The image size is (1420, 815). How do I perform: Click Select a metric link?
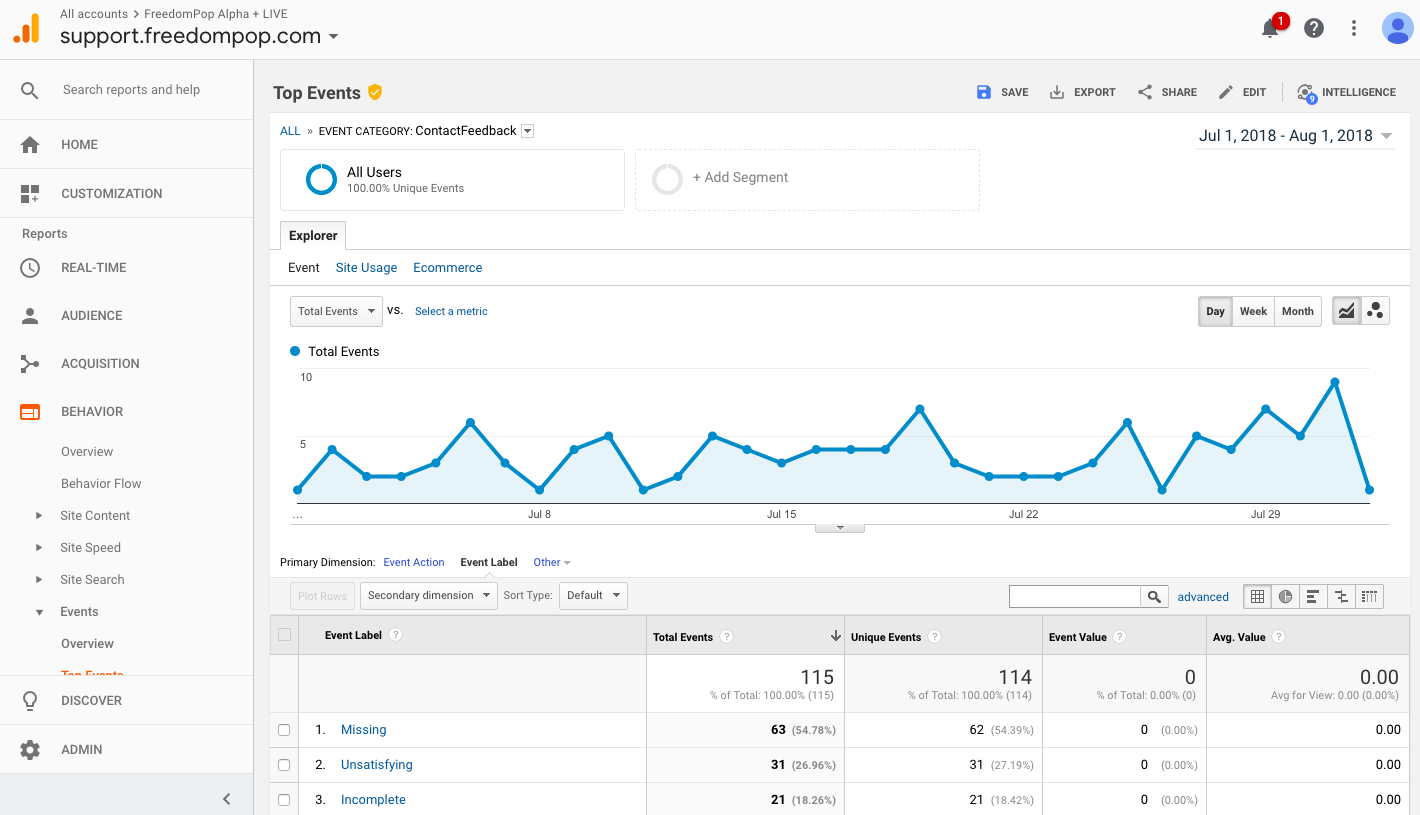pyautogui.click(x=451, y=311)
